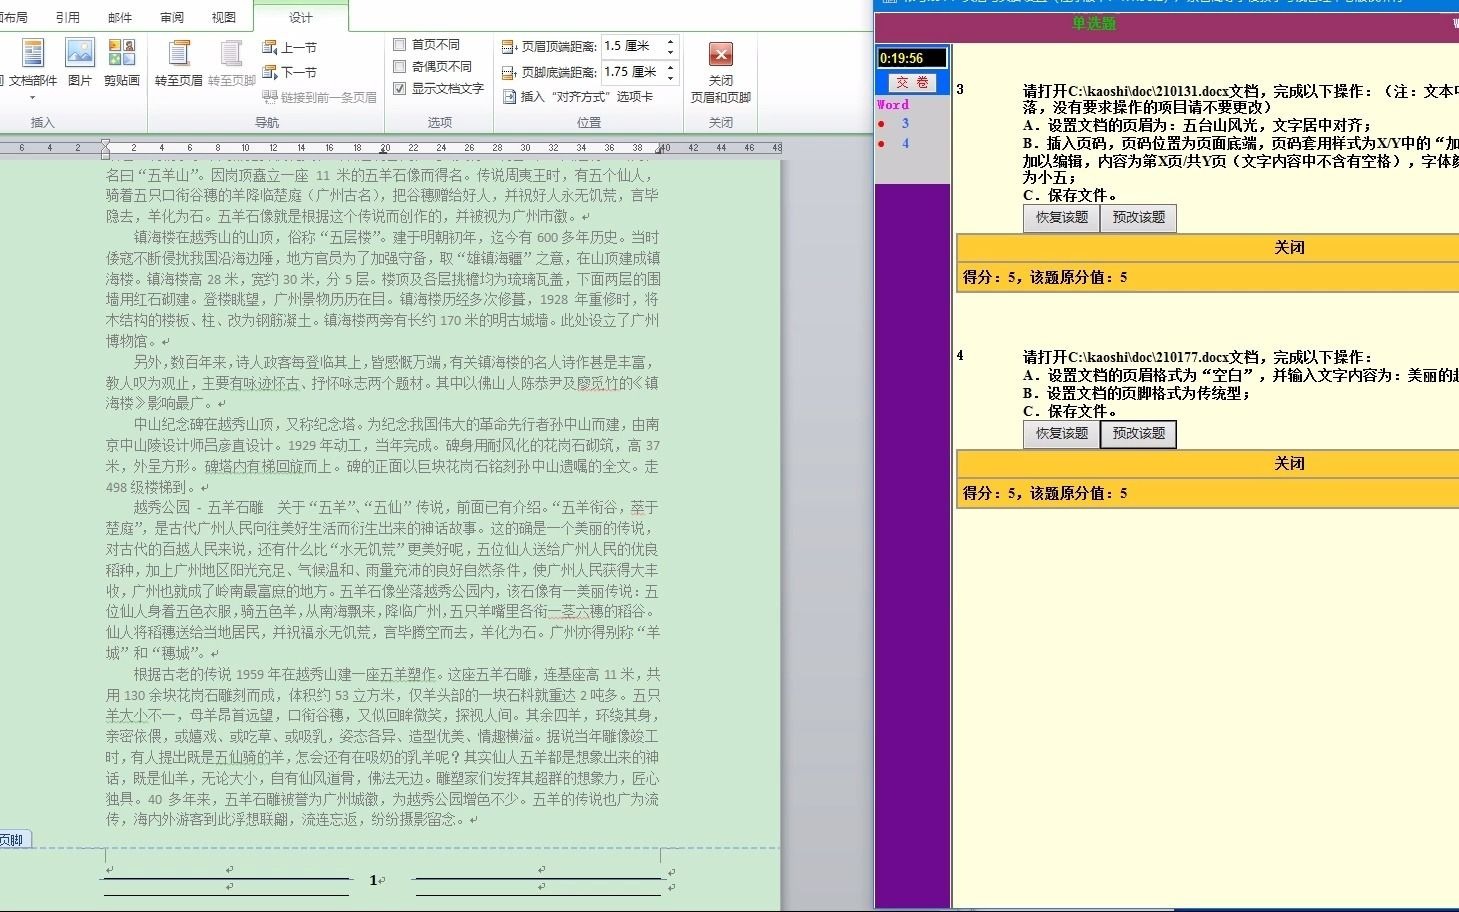The height and width of the screenshot is (912, 1459).
Task: Click paragraph starting 中山纪念碑在越秀山顶
Action: 383,455
